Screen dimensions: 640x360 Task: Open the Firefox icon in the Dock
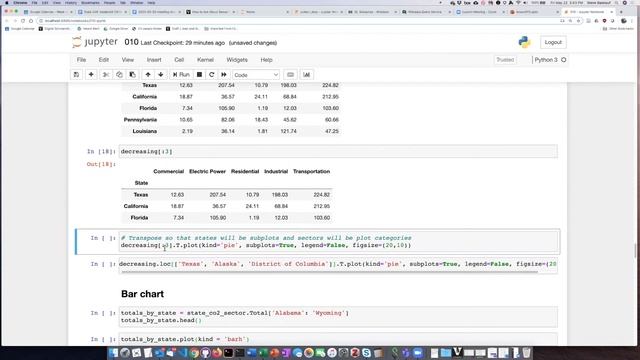[x=217, y=353]
